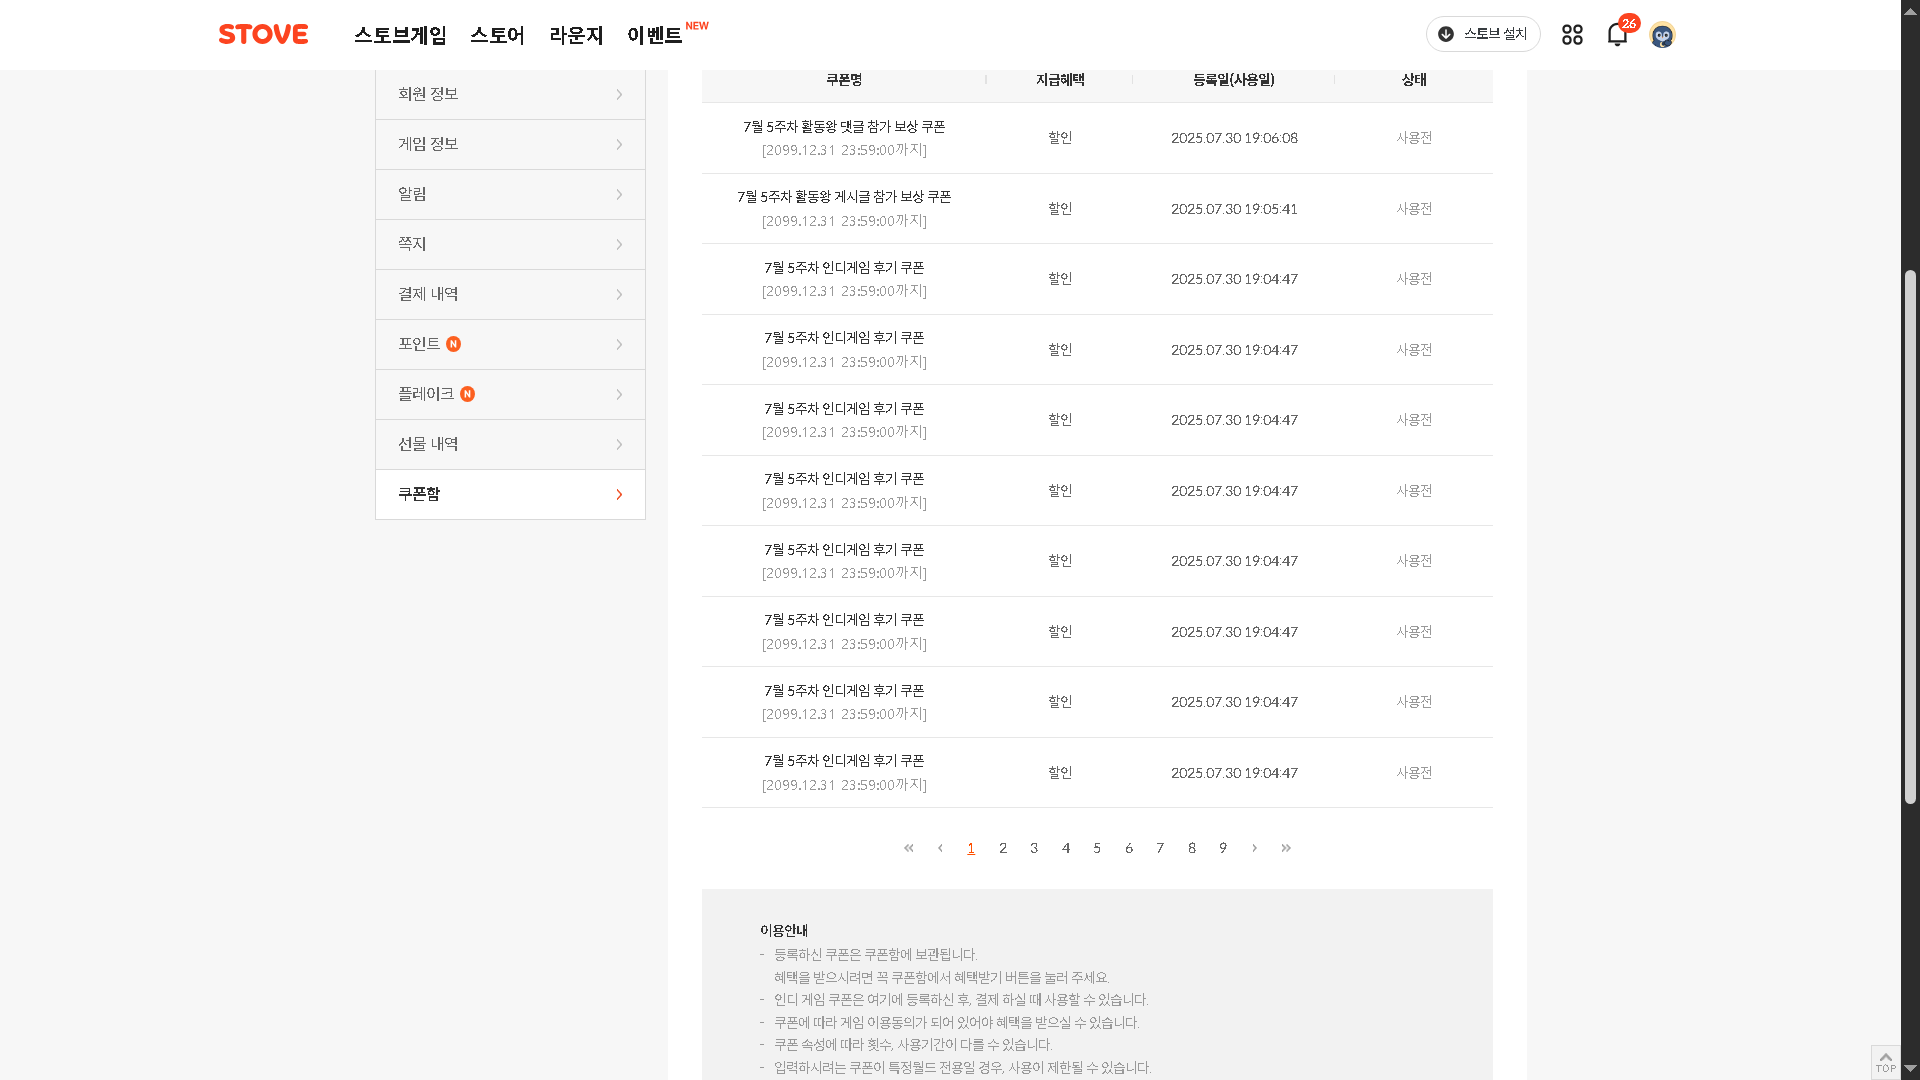
Task: Click the page vertical scrollbar thumb
Action: click(1910, 537)
